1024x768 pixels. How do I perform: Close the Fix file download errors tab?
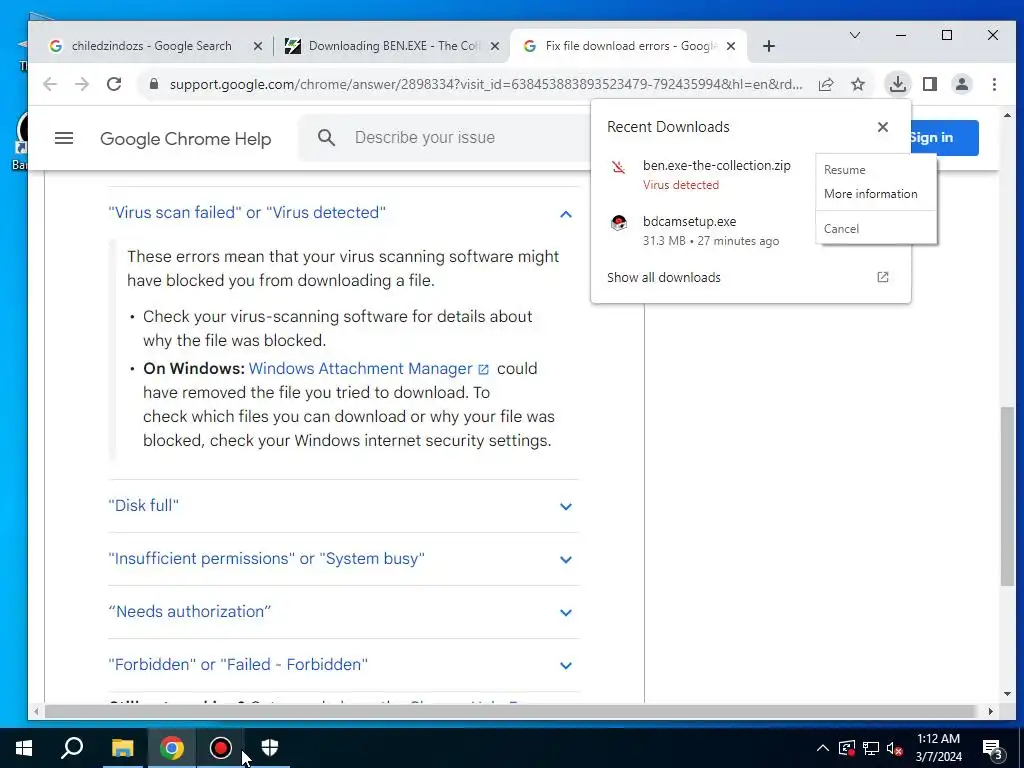pos(731,46)
